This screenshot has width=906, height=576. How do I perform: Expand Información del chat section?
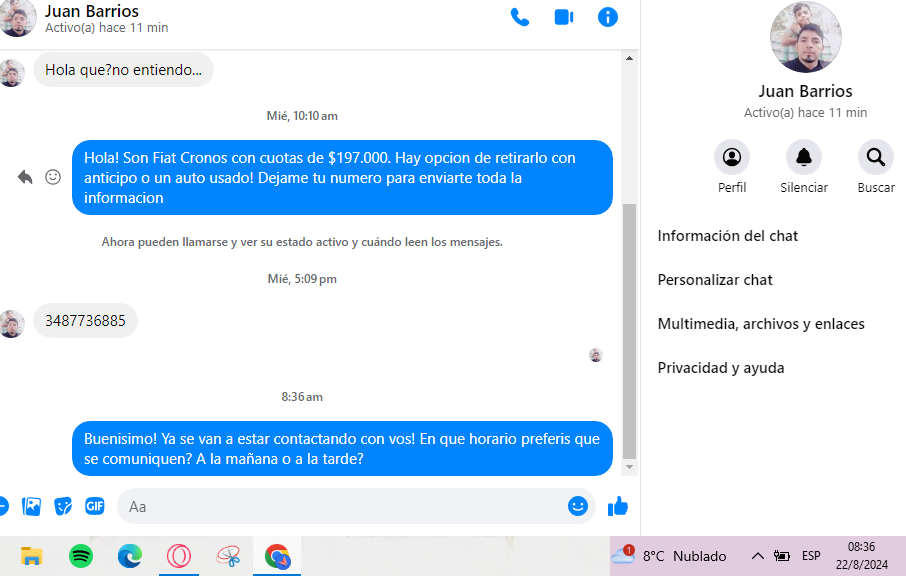[x=727, y=236]
